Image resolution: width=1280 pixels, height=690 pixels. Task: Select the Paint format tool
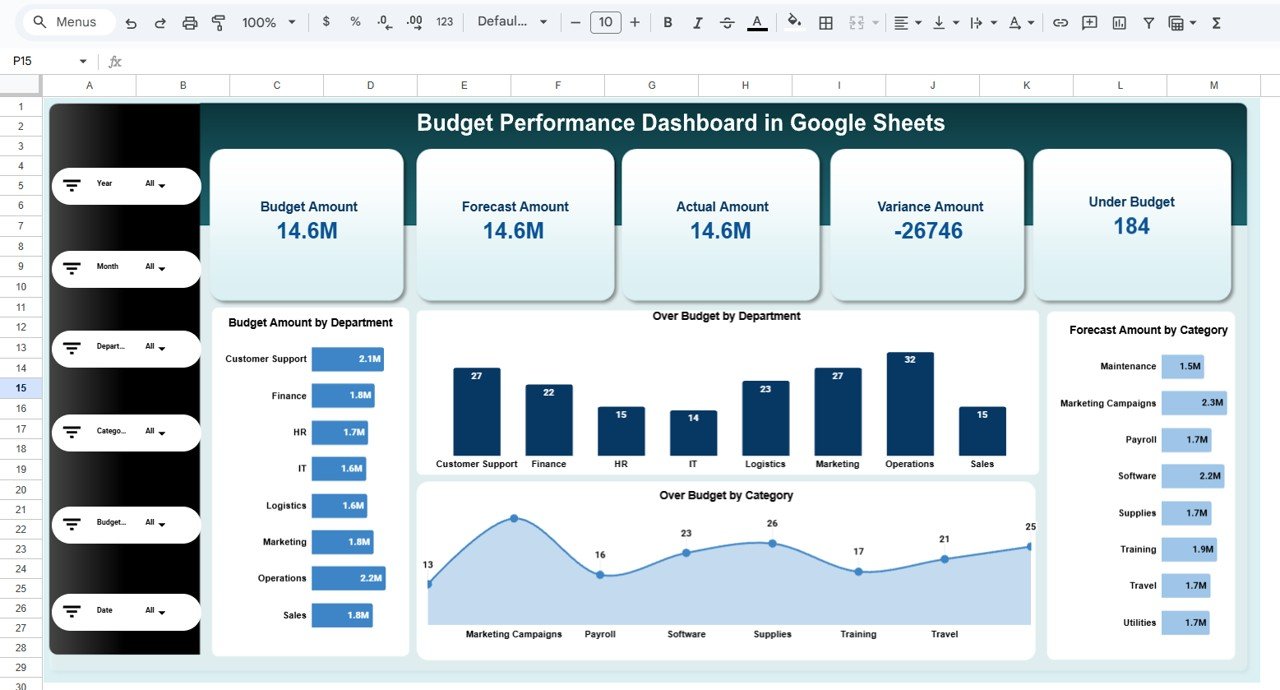click(218, 22)
